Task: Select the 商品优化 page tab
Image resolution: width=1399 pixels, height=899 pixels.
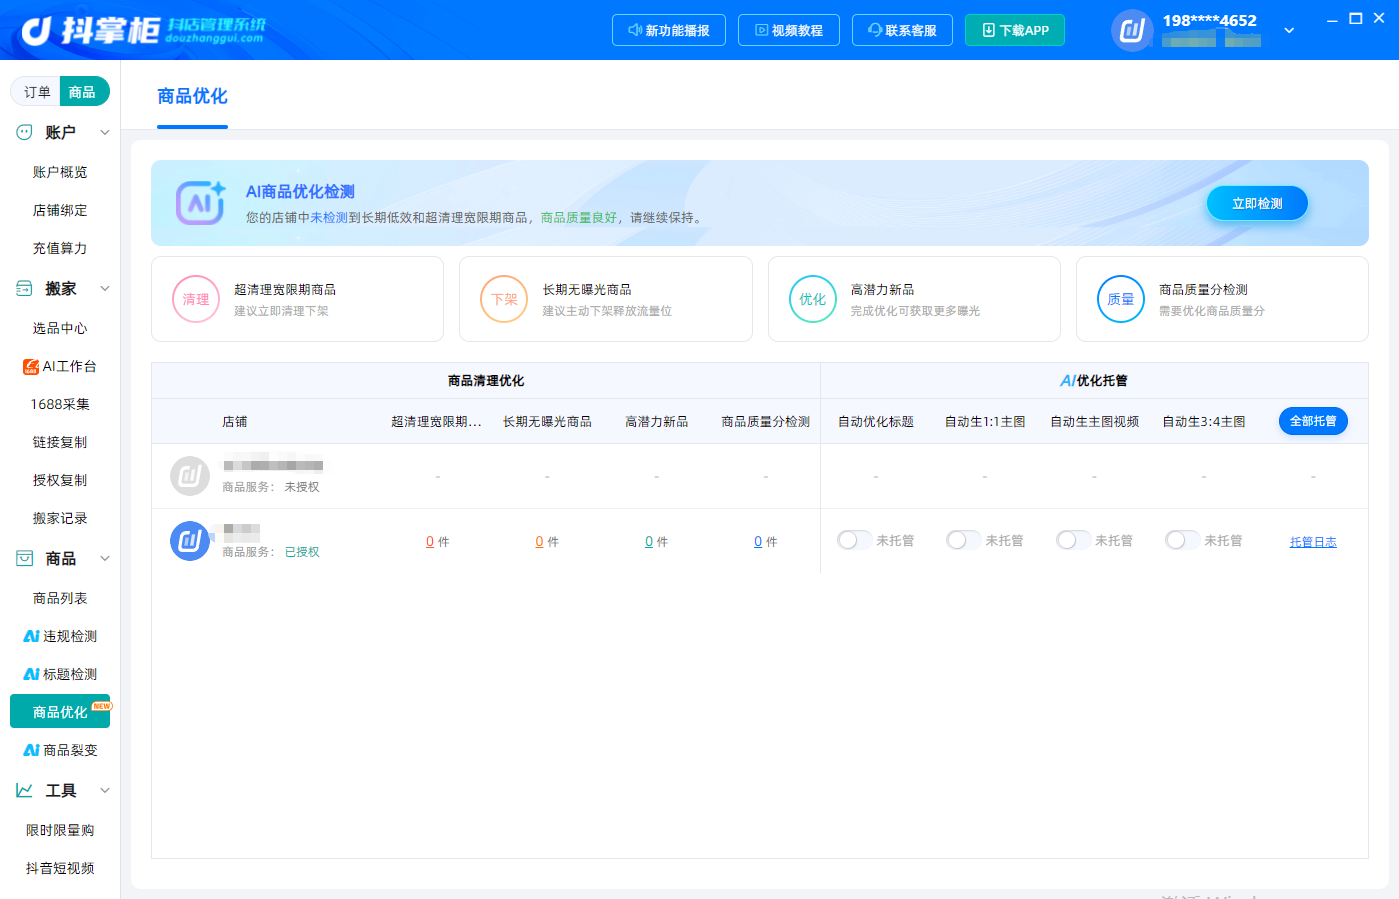Action: click(192, 96)
